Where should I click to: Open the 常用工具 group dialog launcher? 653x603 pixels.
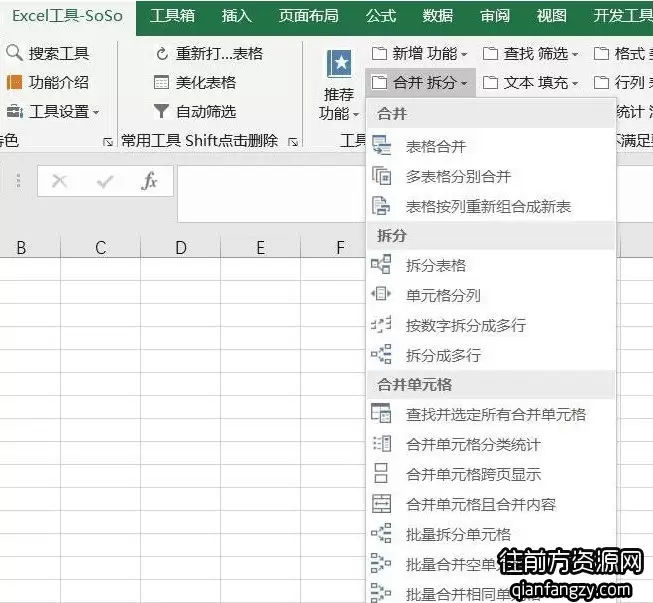coord(293,142)
